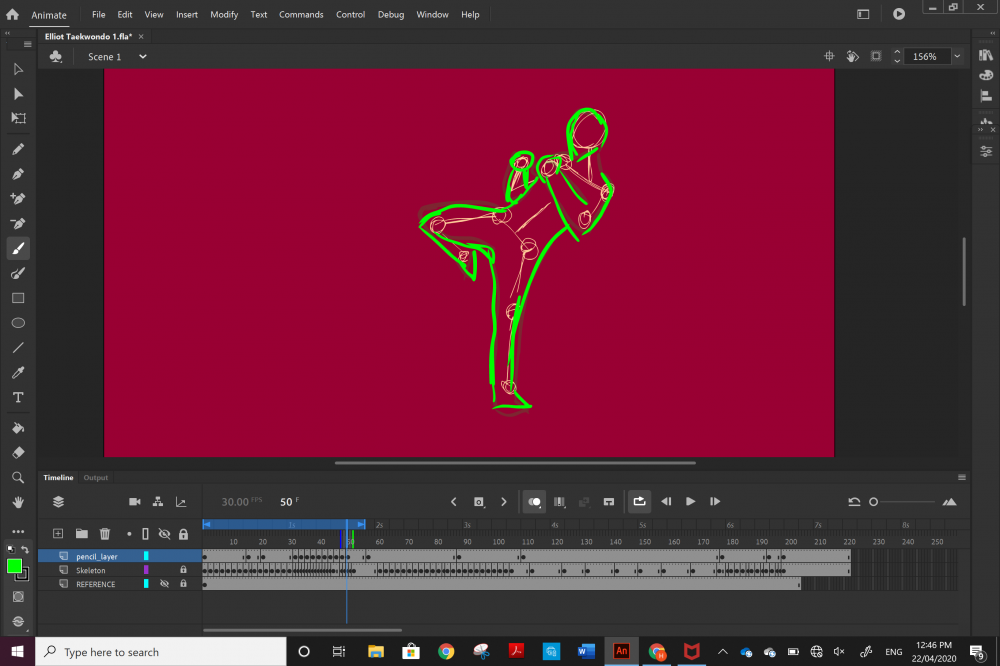Pick the Oval tool
The height and width of the screenshot is (666, 1000).
(x=18, y=323)
